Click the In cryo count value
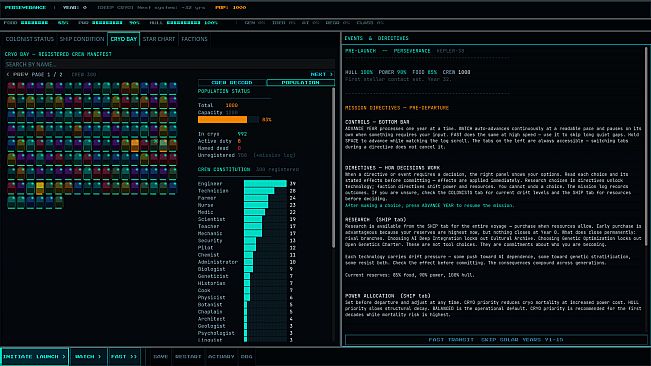The image size is (651, 366). click(242, 134)
